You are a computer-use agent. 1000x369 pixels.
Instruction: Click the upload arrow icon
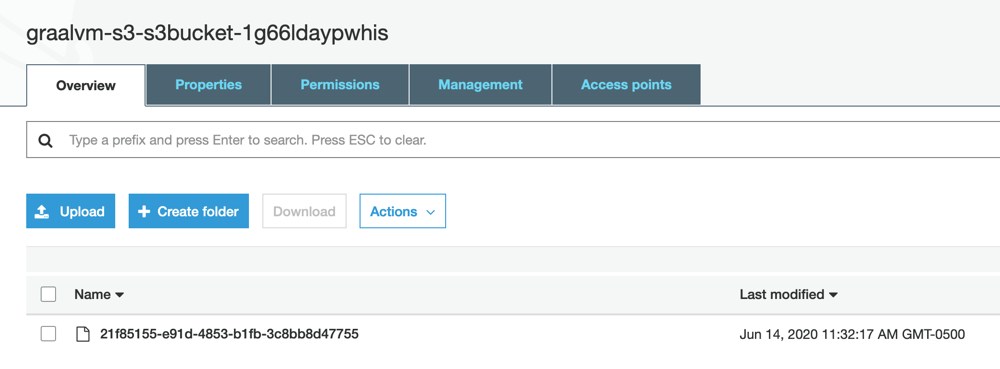(x=41, y=212)
